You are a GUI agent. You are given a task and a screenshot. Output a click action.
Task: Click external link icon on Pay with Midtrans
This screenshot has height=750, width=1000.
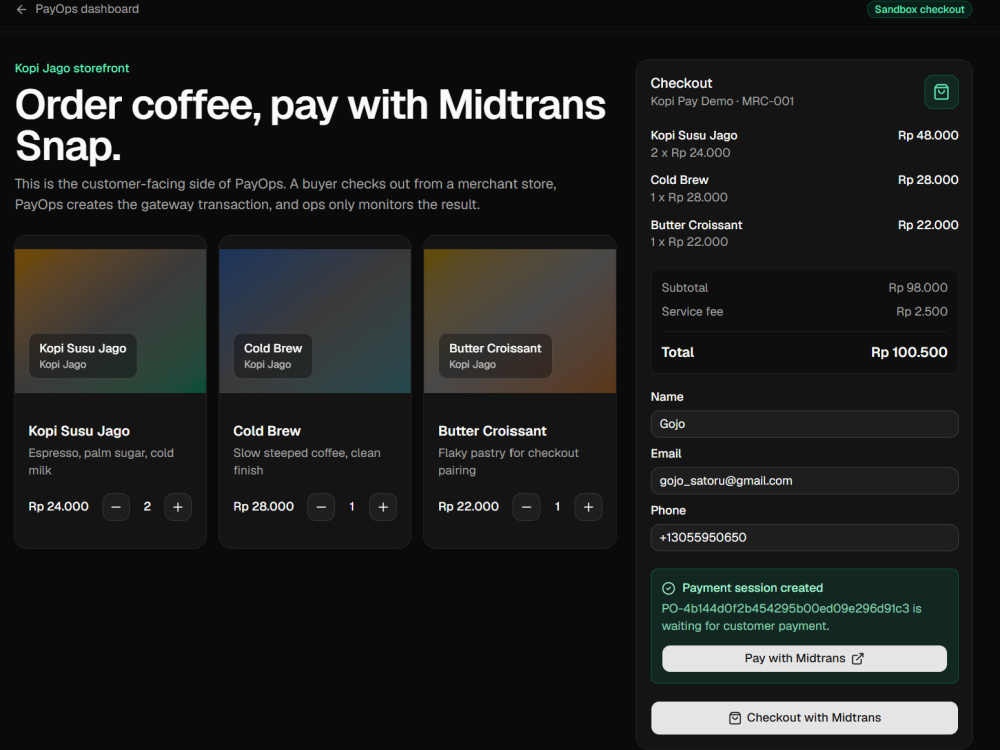click(x=858, y=659)
